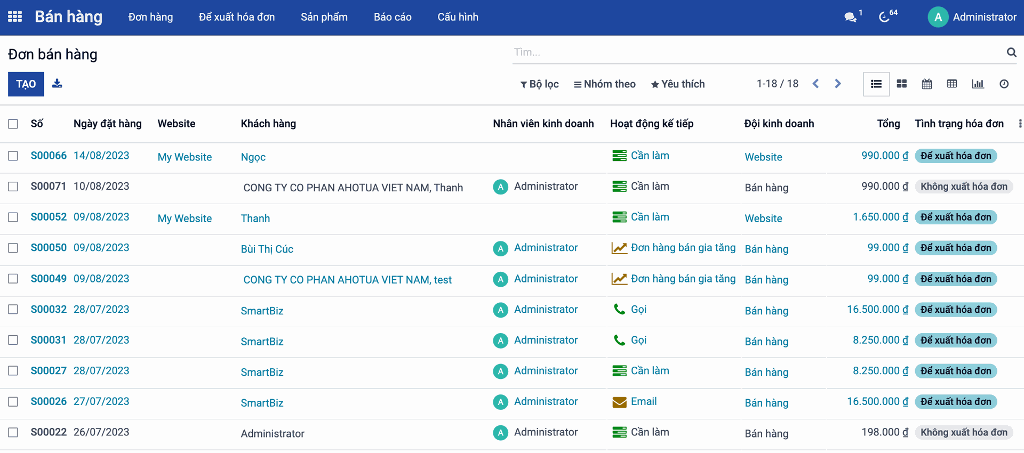This screenshot has width=1024, height=453.
Task: Go to previous page arrow
Action: tap(815, 84)
